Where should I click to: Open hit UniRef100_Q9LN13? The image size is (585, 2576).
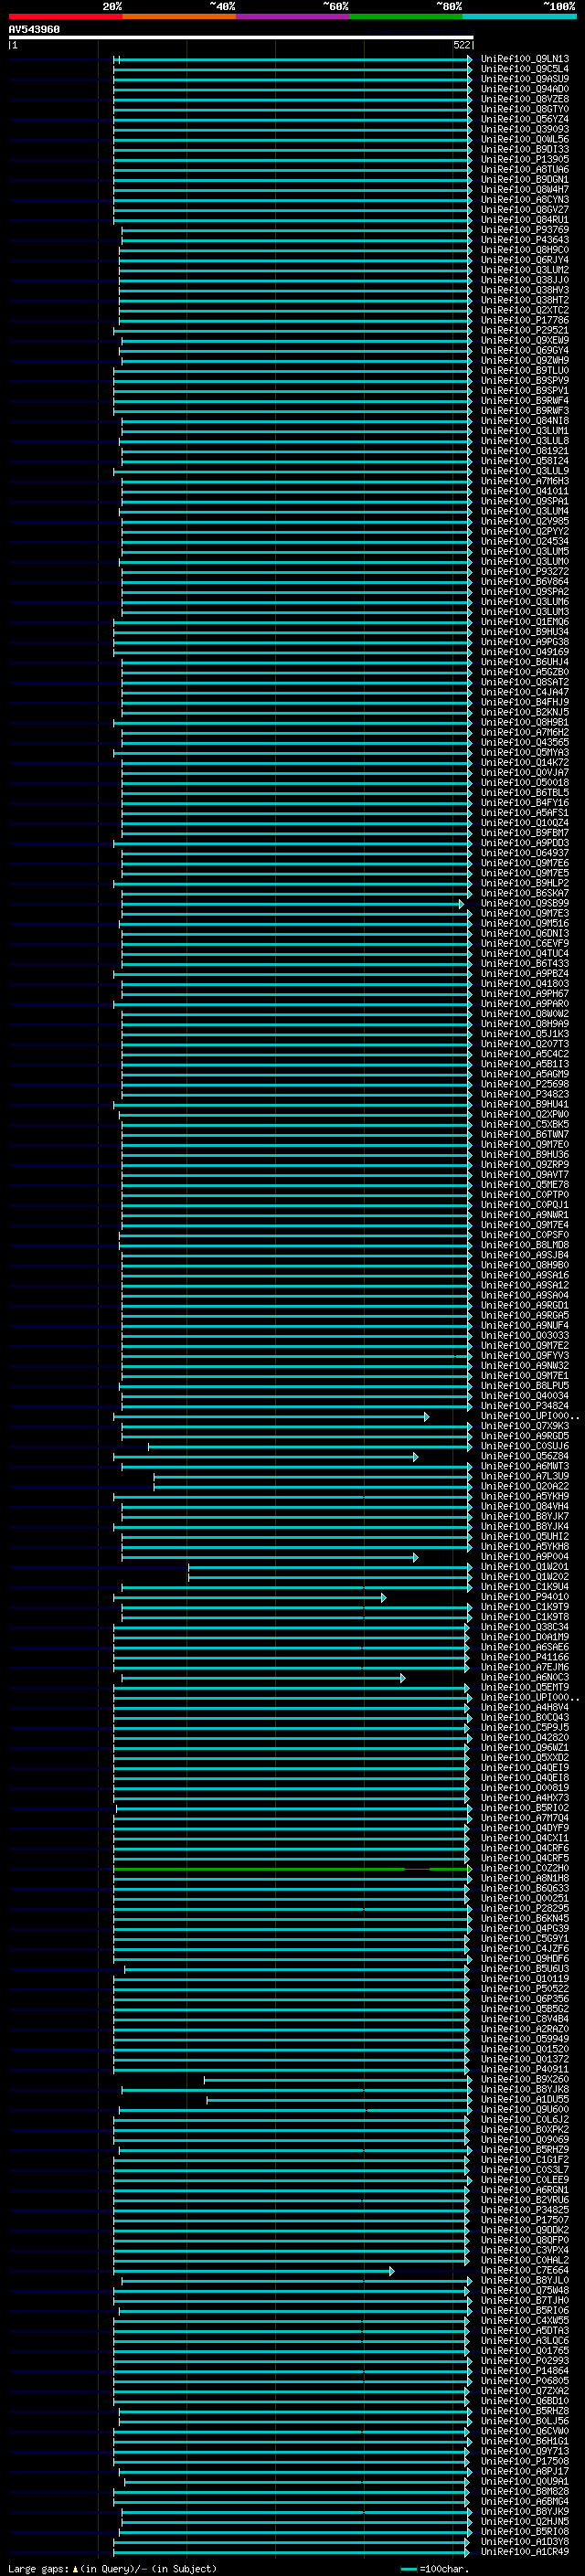tap(525, 59)
